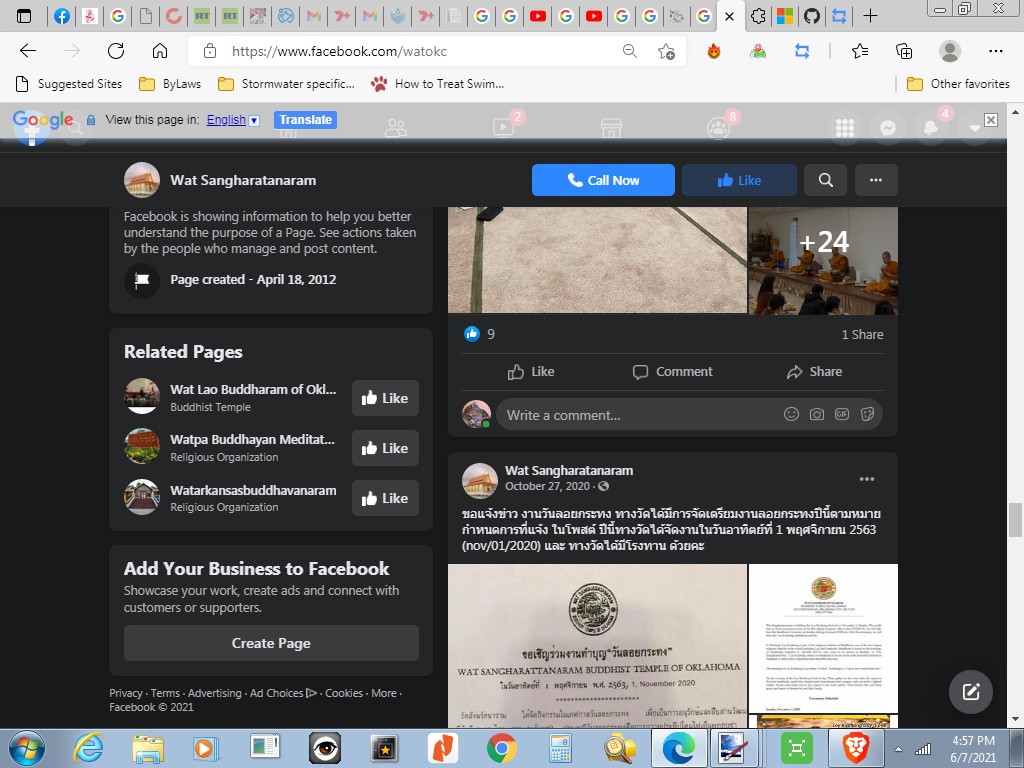This screenshot has height=768, width=1024.
Task: Add a sticker to the comment
Action: click(x=867, y=414)
